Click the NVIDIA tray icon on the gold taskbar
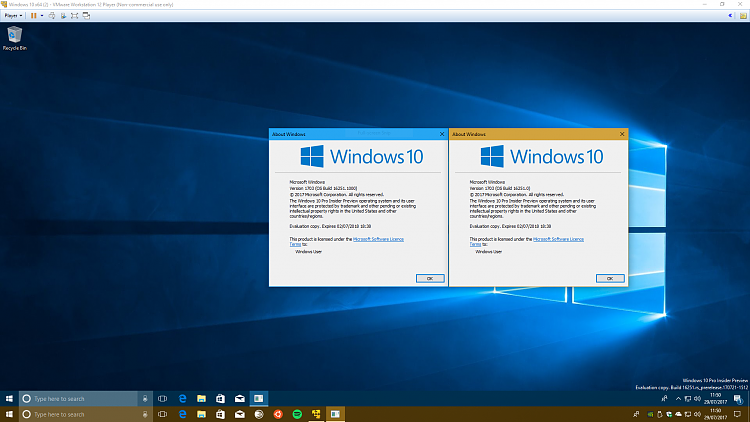 [651, 414]
